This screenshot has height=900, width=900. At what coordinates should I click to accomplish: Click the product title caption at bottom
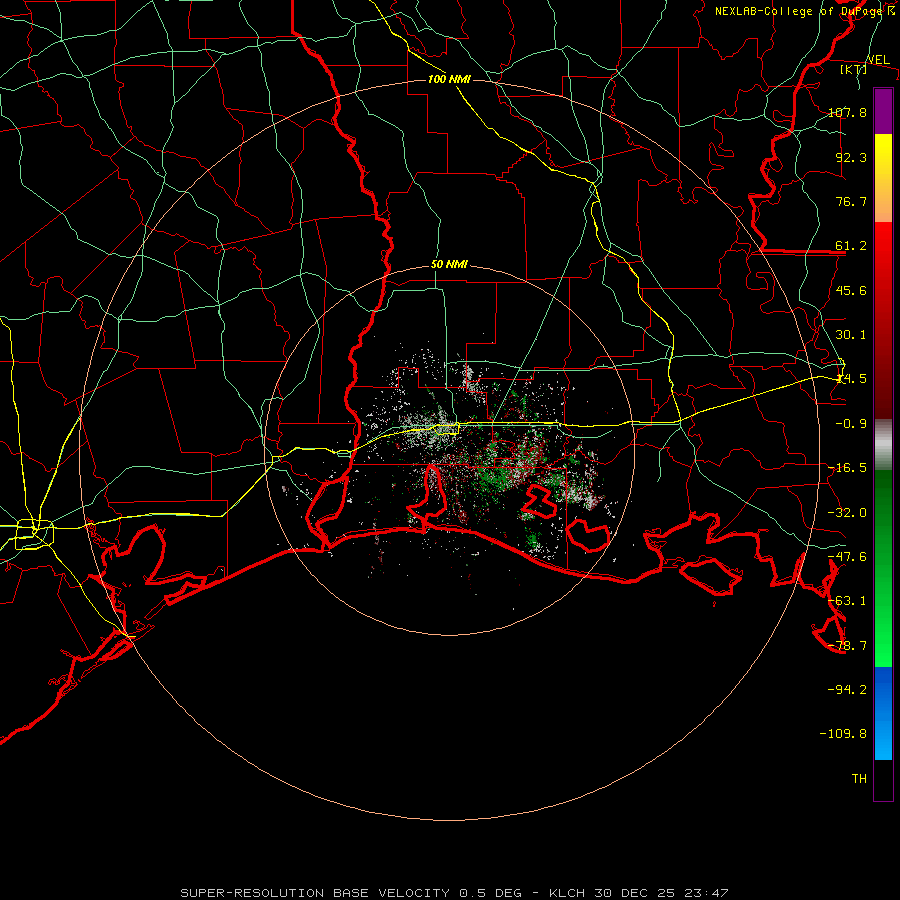[x=454, y=893]
